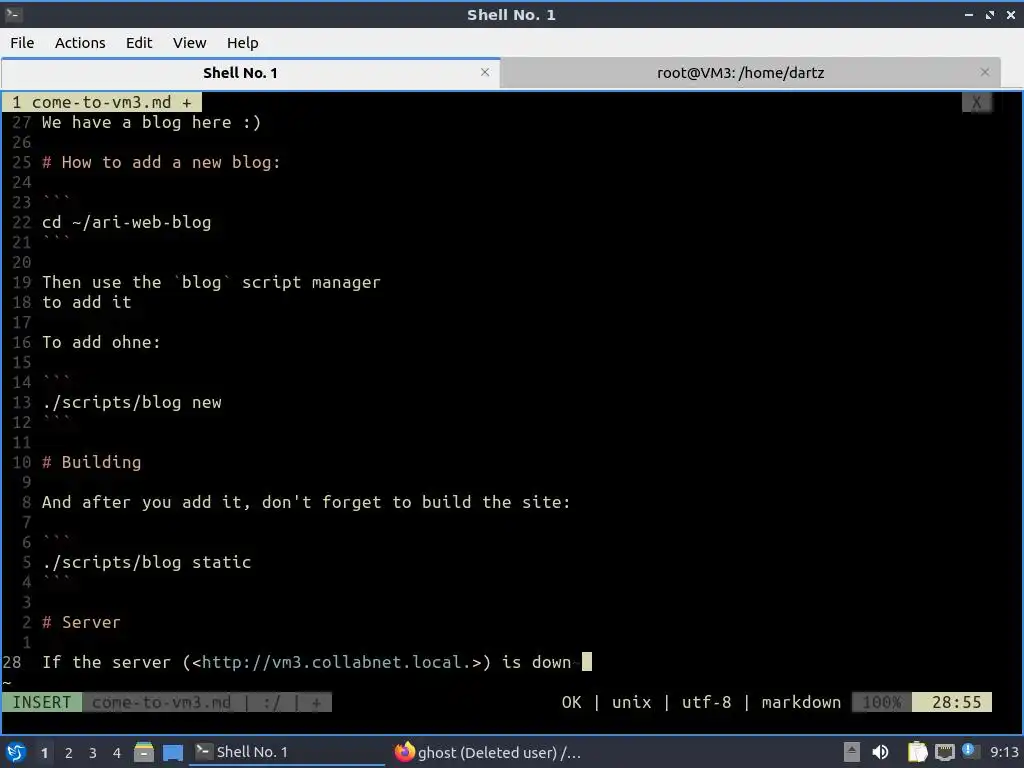Open the Actions menu
Viewport: 1024px width, 768px height.
[x=80, y=43]
